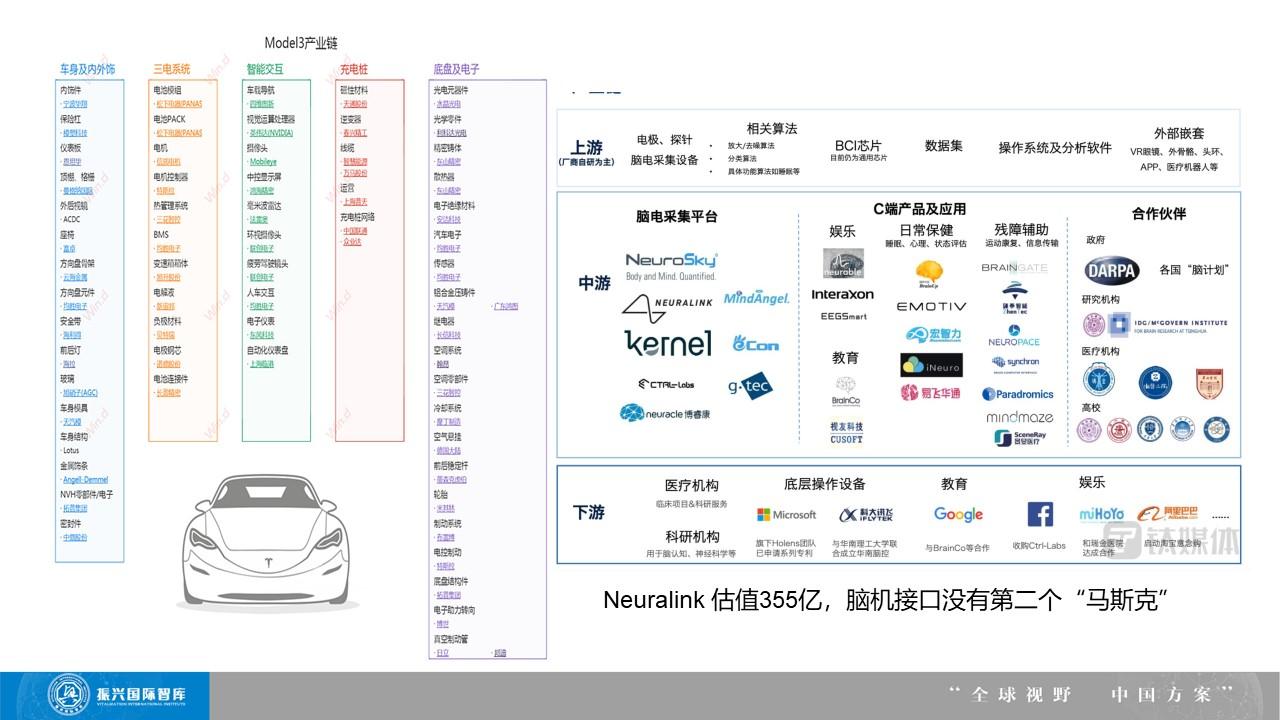Image resolution: width=1280 pixels, height=720 pixels.
Task: Click the 视友科技 CUSOFT logo
Action: coord(846,432)
